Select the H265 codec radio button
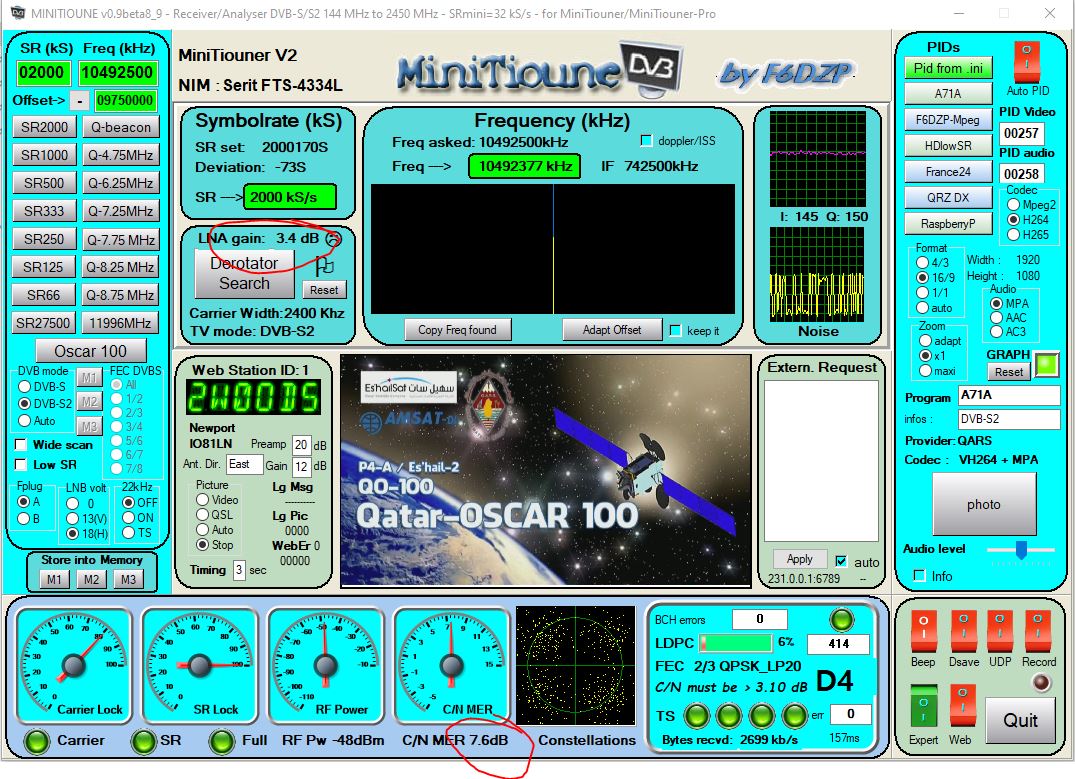Image resolution: width=1075 pixels, height=779 pixels. [1013, 235]
